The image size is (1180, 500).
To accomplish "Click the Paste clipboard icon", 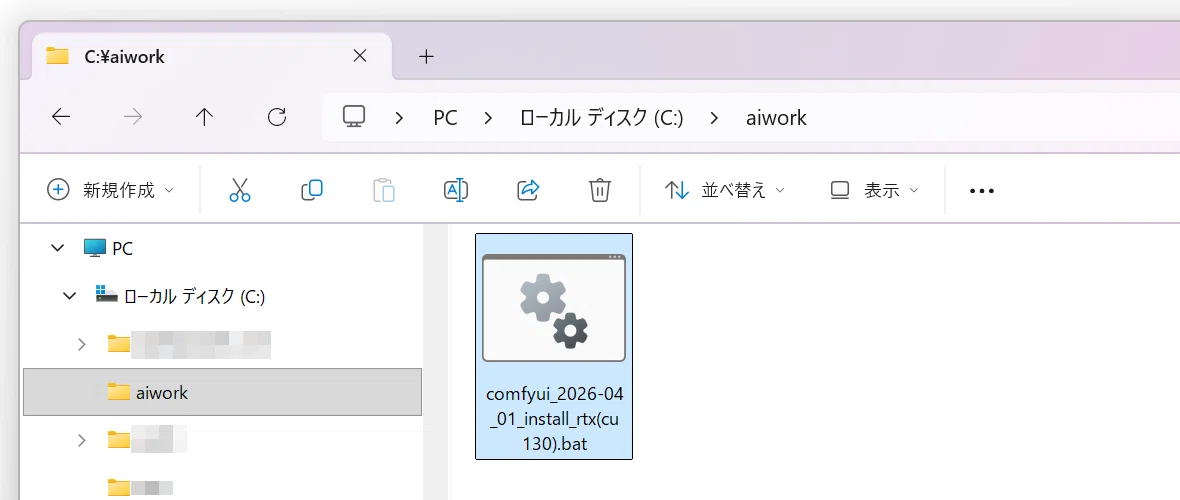I will 384,190.
